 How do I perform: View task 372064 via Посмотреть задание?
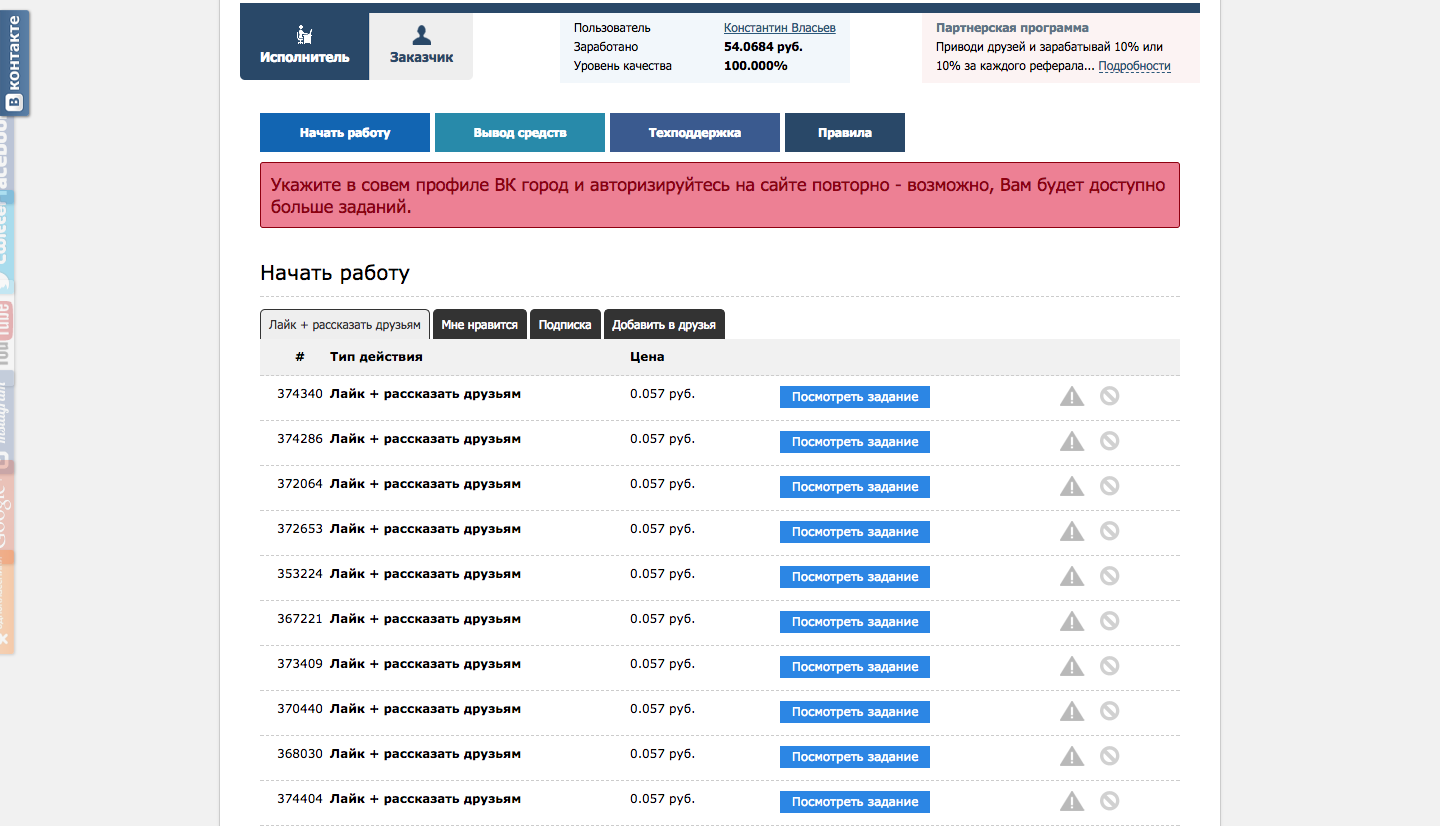click(x=854, y=487)
